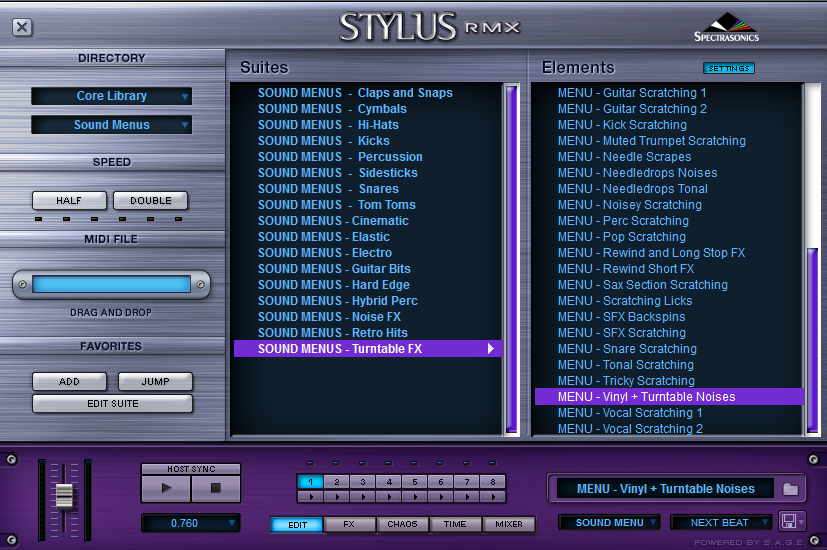Open the Core Library directory dropdown
The height and width of the screenshot is (550, 827).
(111, 96)
